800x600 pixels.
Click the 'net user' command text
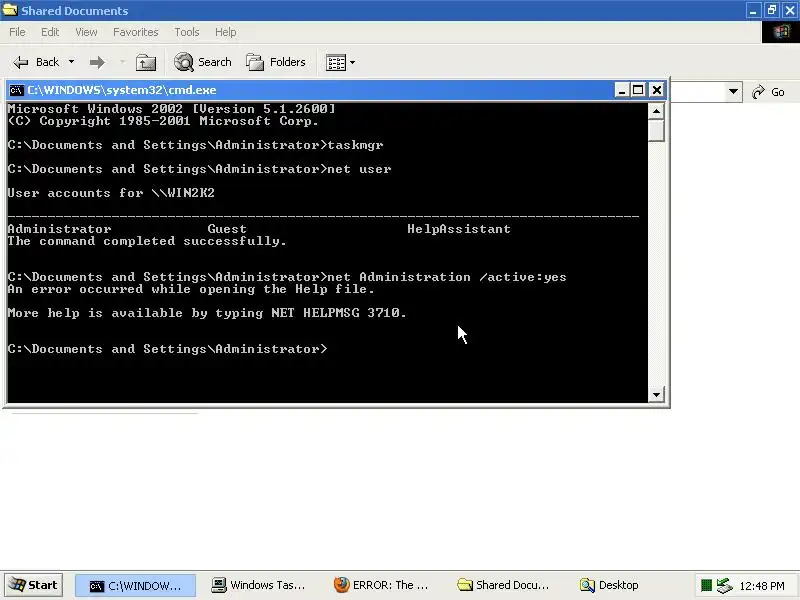pyautogui.click(x=359, y=169)
